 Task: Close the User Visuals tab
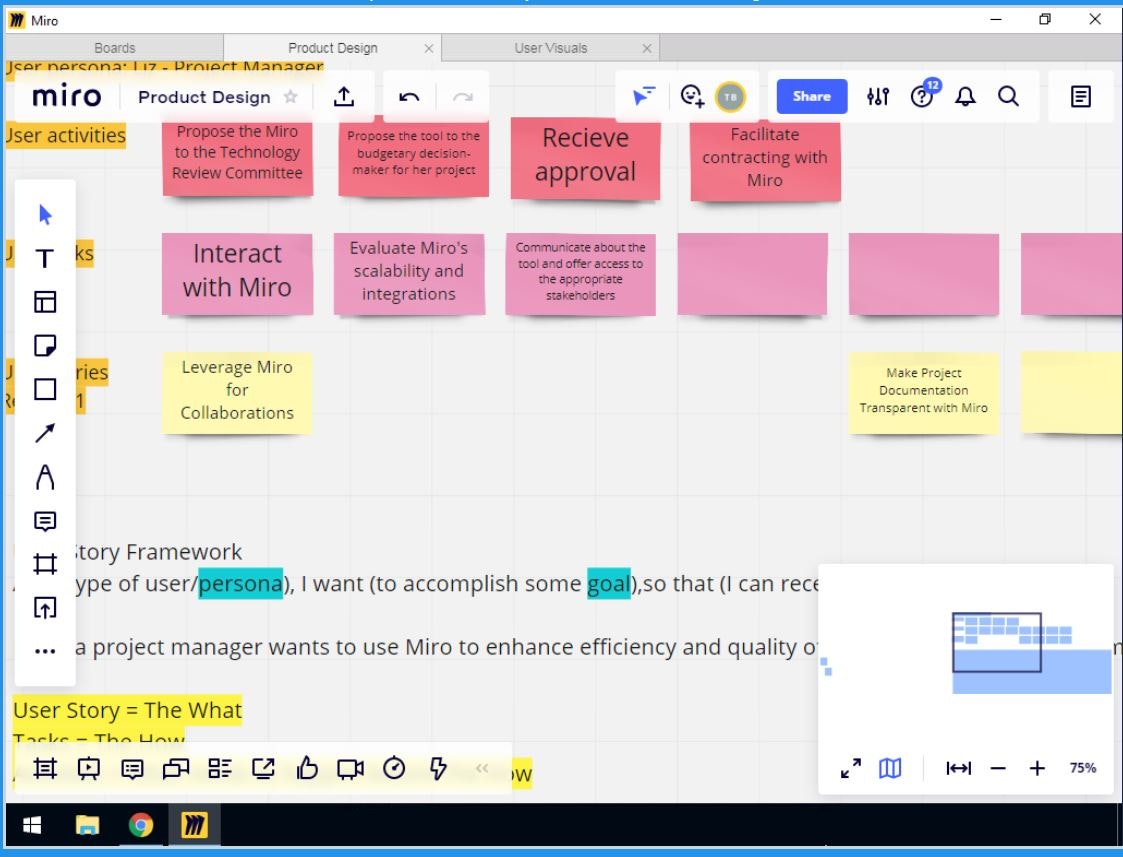[x=647, y=48]
